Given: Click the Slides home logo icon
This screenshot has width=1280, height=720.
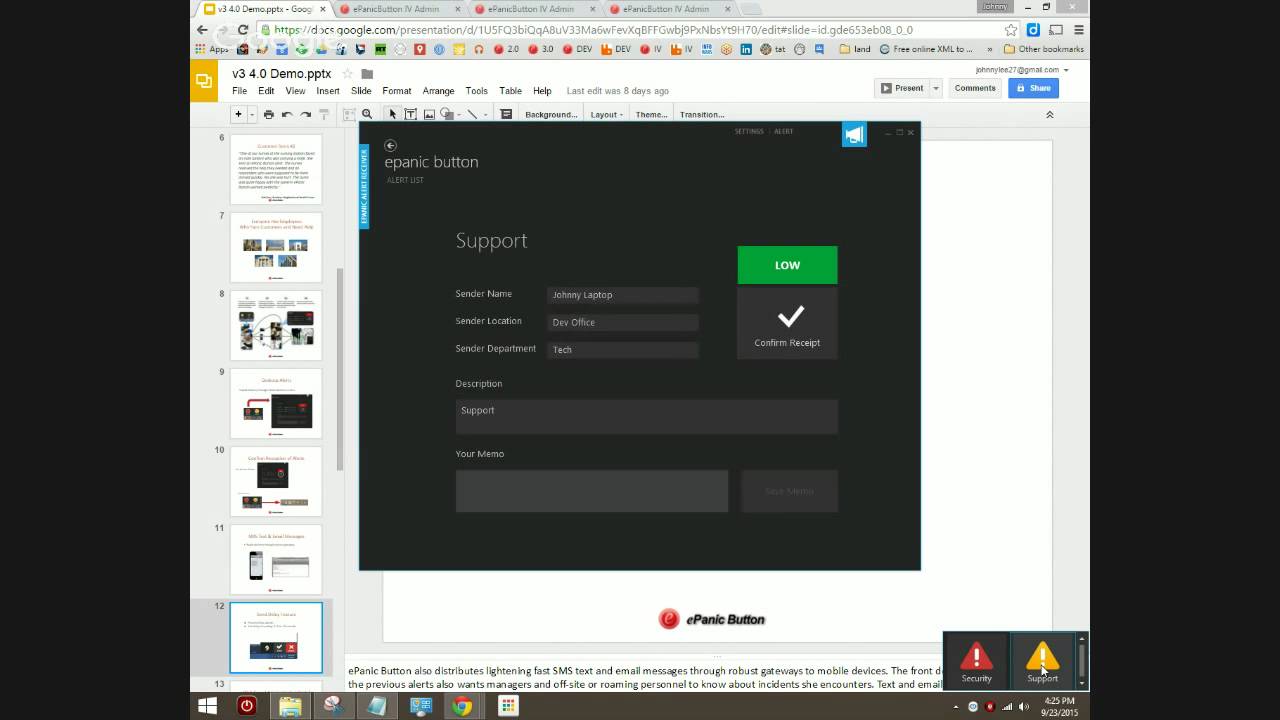Looking at the screenshot, I should [x=204, y=81].
